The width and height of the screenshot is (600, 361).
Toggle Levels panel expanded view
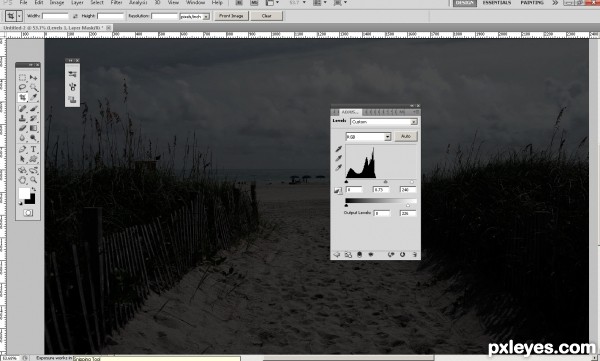(x=348, y=255)
